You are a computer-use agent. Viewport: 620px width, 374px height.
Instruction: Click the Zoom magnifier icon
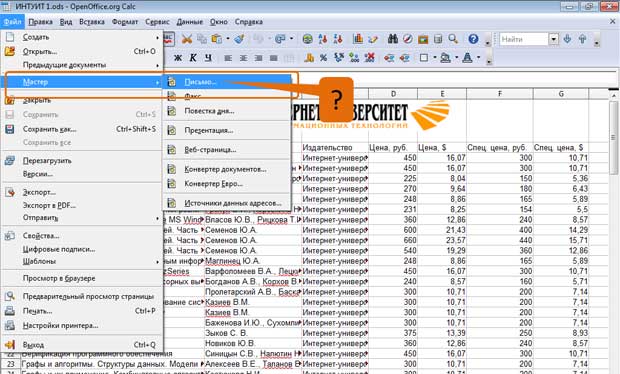[453, 39]
